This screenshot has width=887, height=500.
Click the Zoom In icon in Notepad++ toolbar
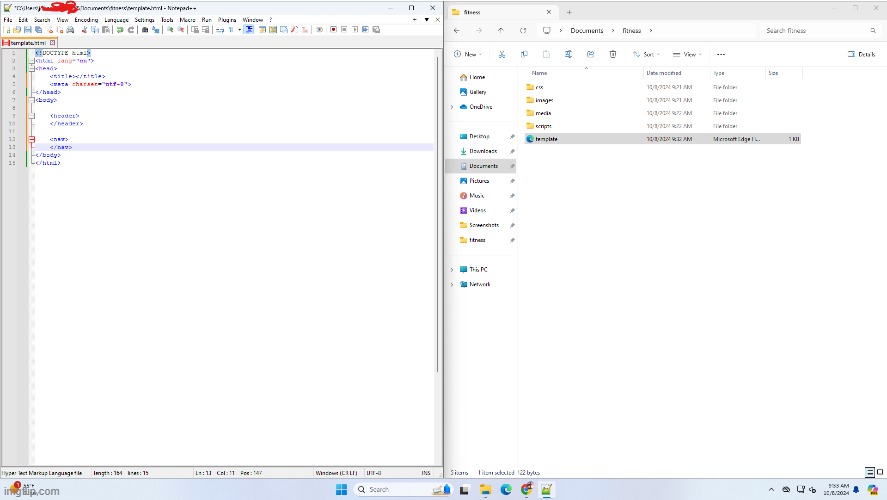pos(170,29)
